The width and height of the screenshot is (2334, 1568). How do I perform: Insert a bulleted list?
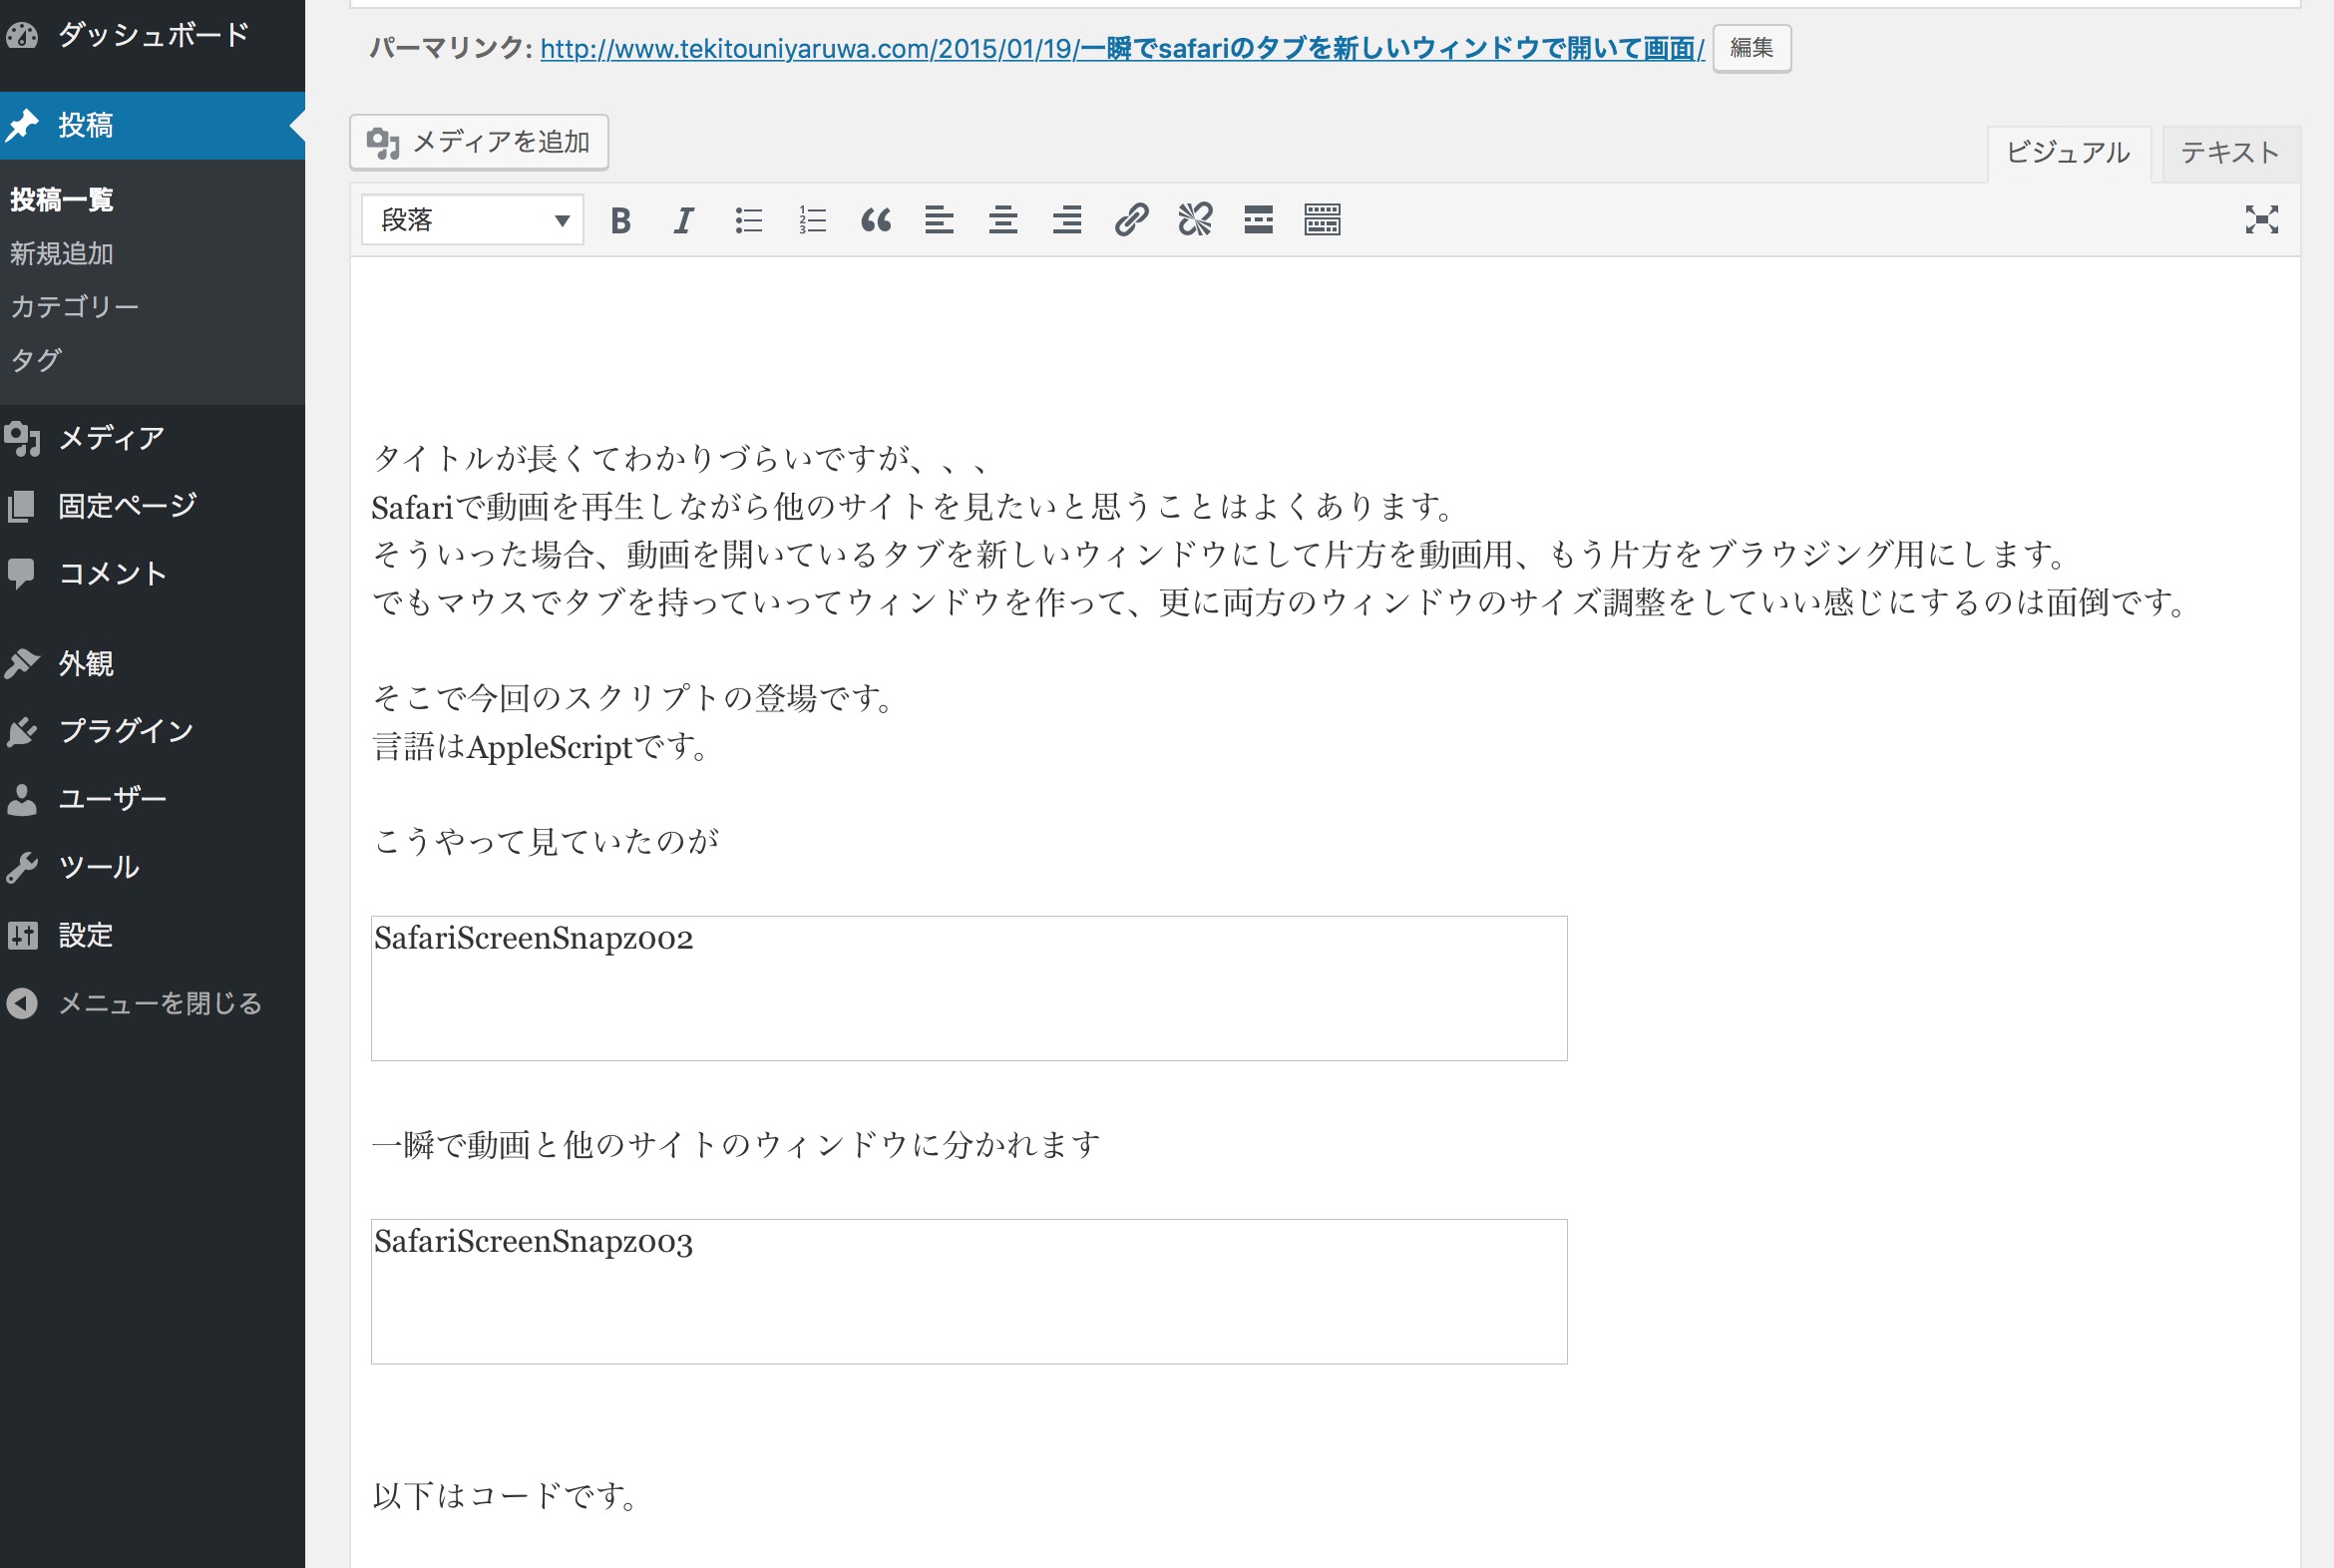tap(748, 220)
